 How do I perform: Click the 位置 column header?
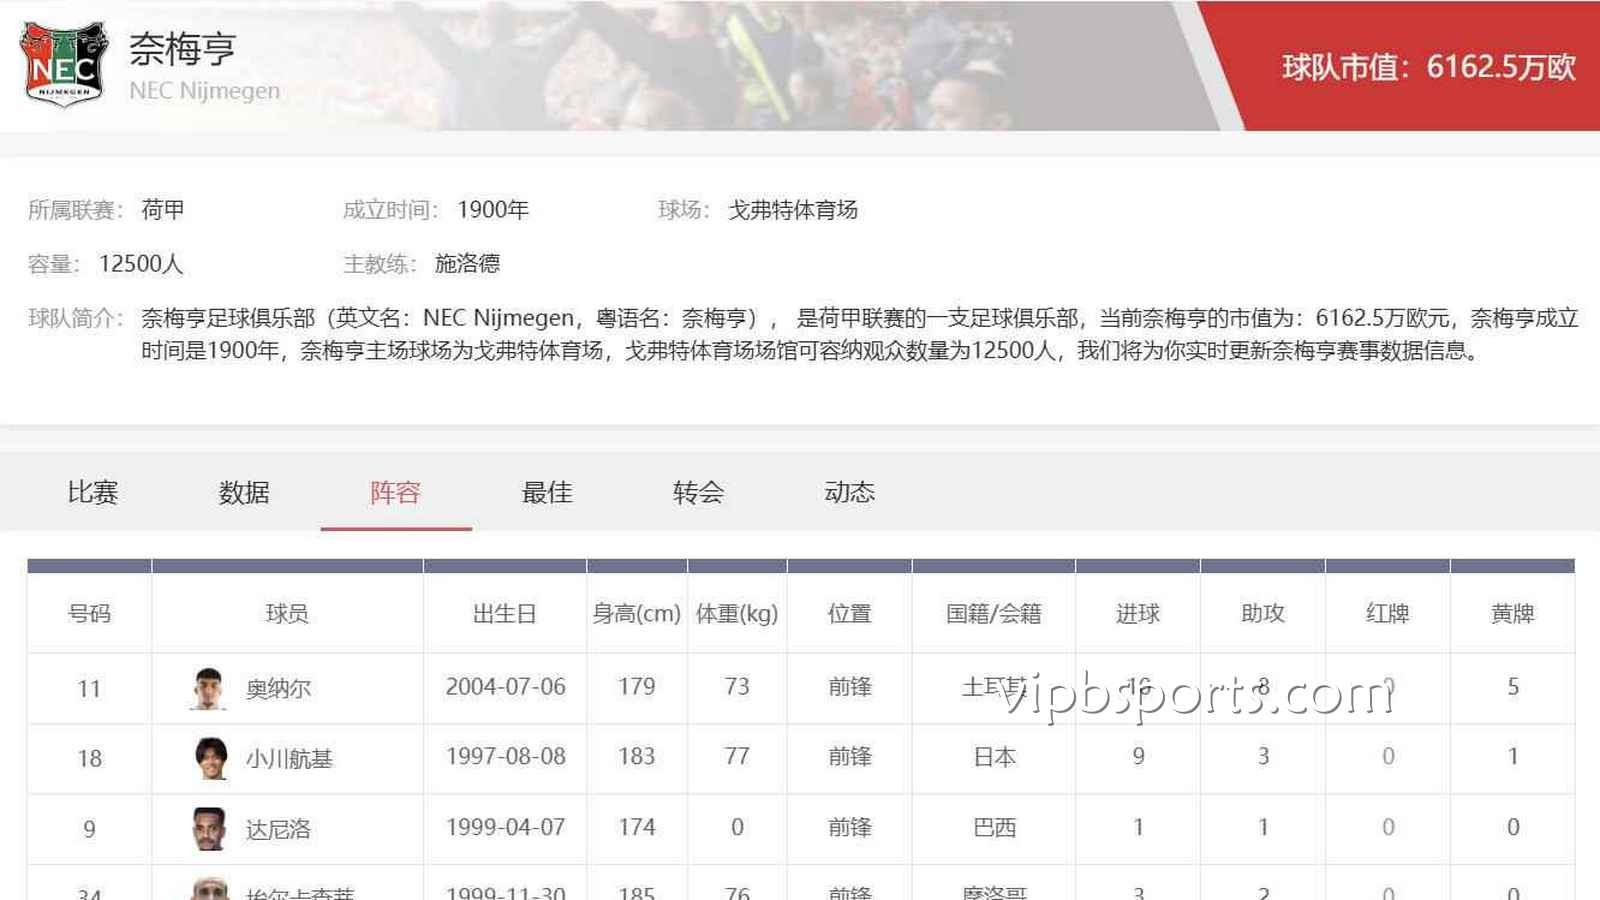pos(849,613)
